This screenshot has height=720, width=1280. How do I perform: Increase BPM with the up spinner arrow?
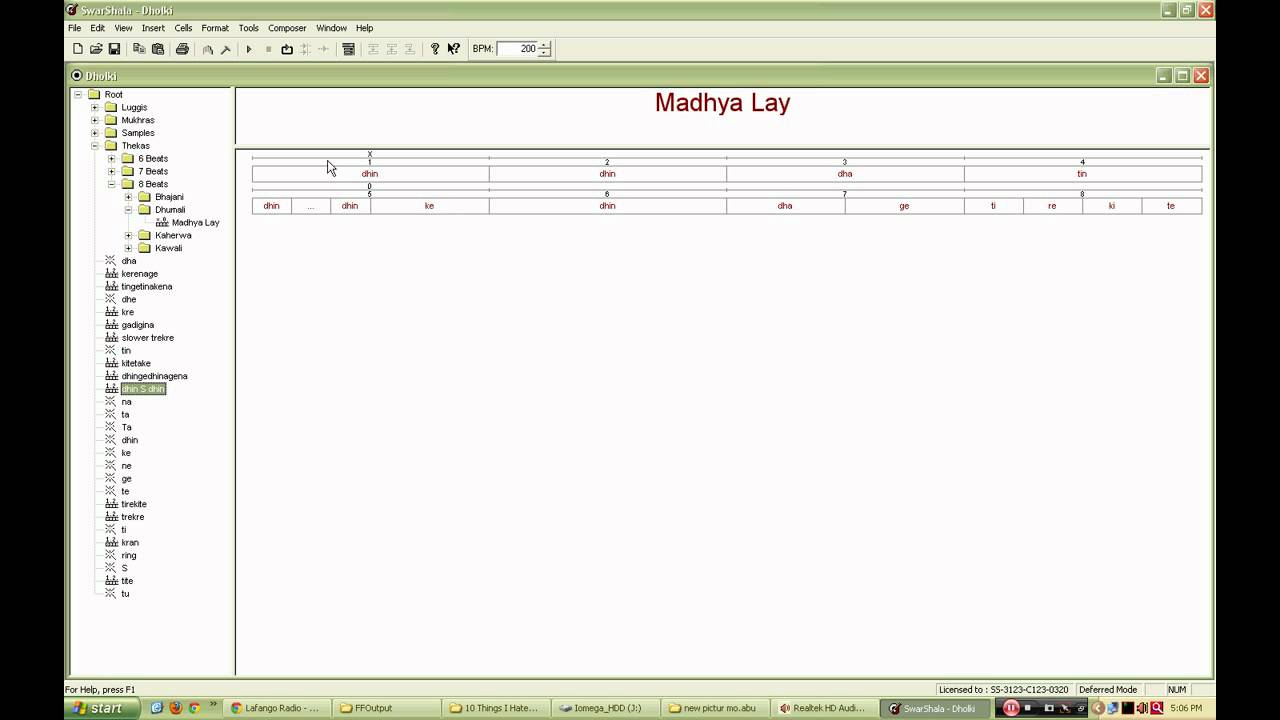(x=545, y=45)
